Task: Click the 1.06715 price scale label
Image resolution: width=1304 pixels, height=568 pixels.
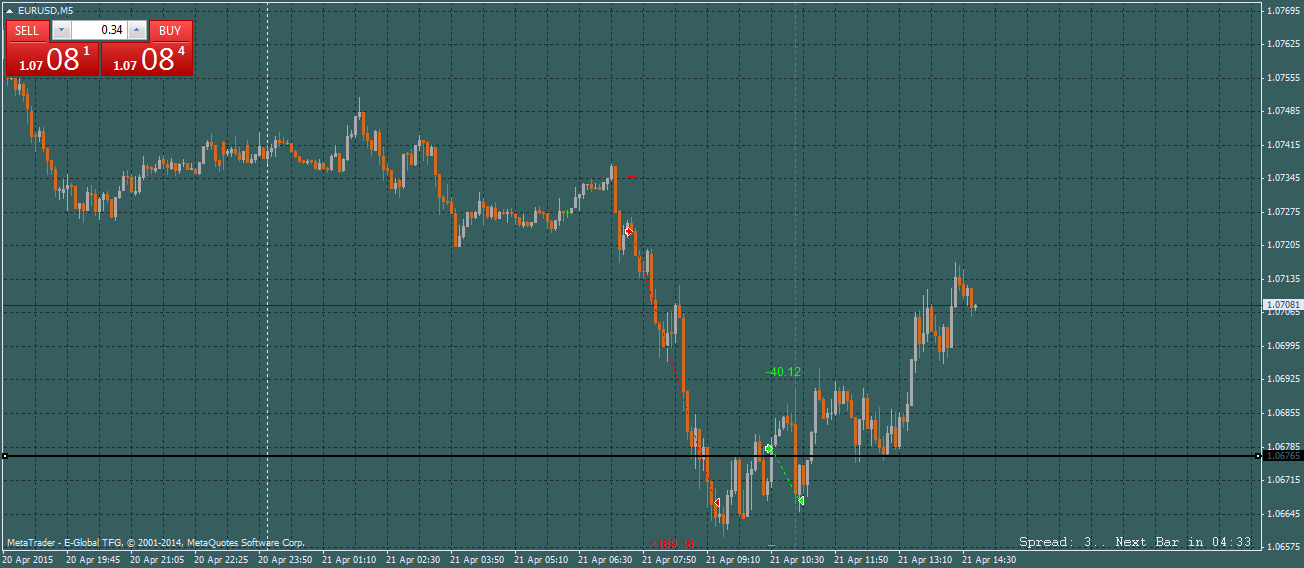Action: [x=1283, y=480]
